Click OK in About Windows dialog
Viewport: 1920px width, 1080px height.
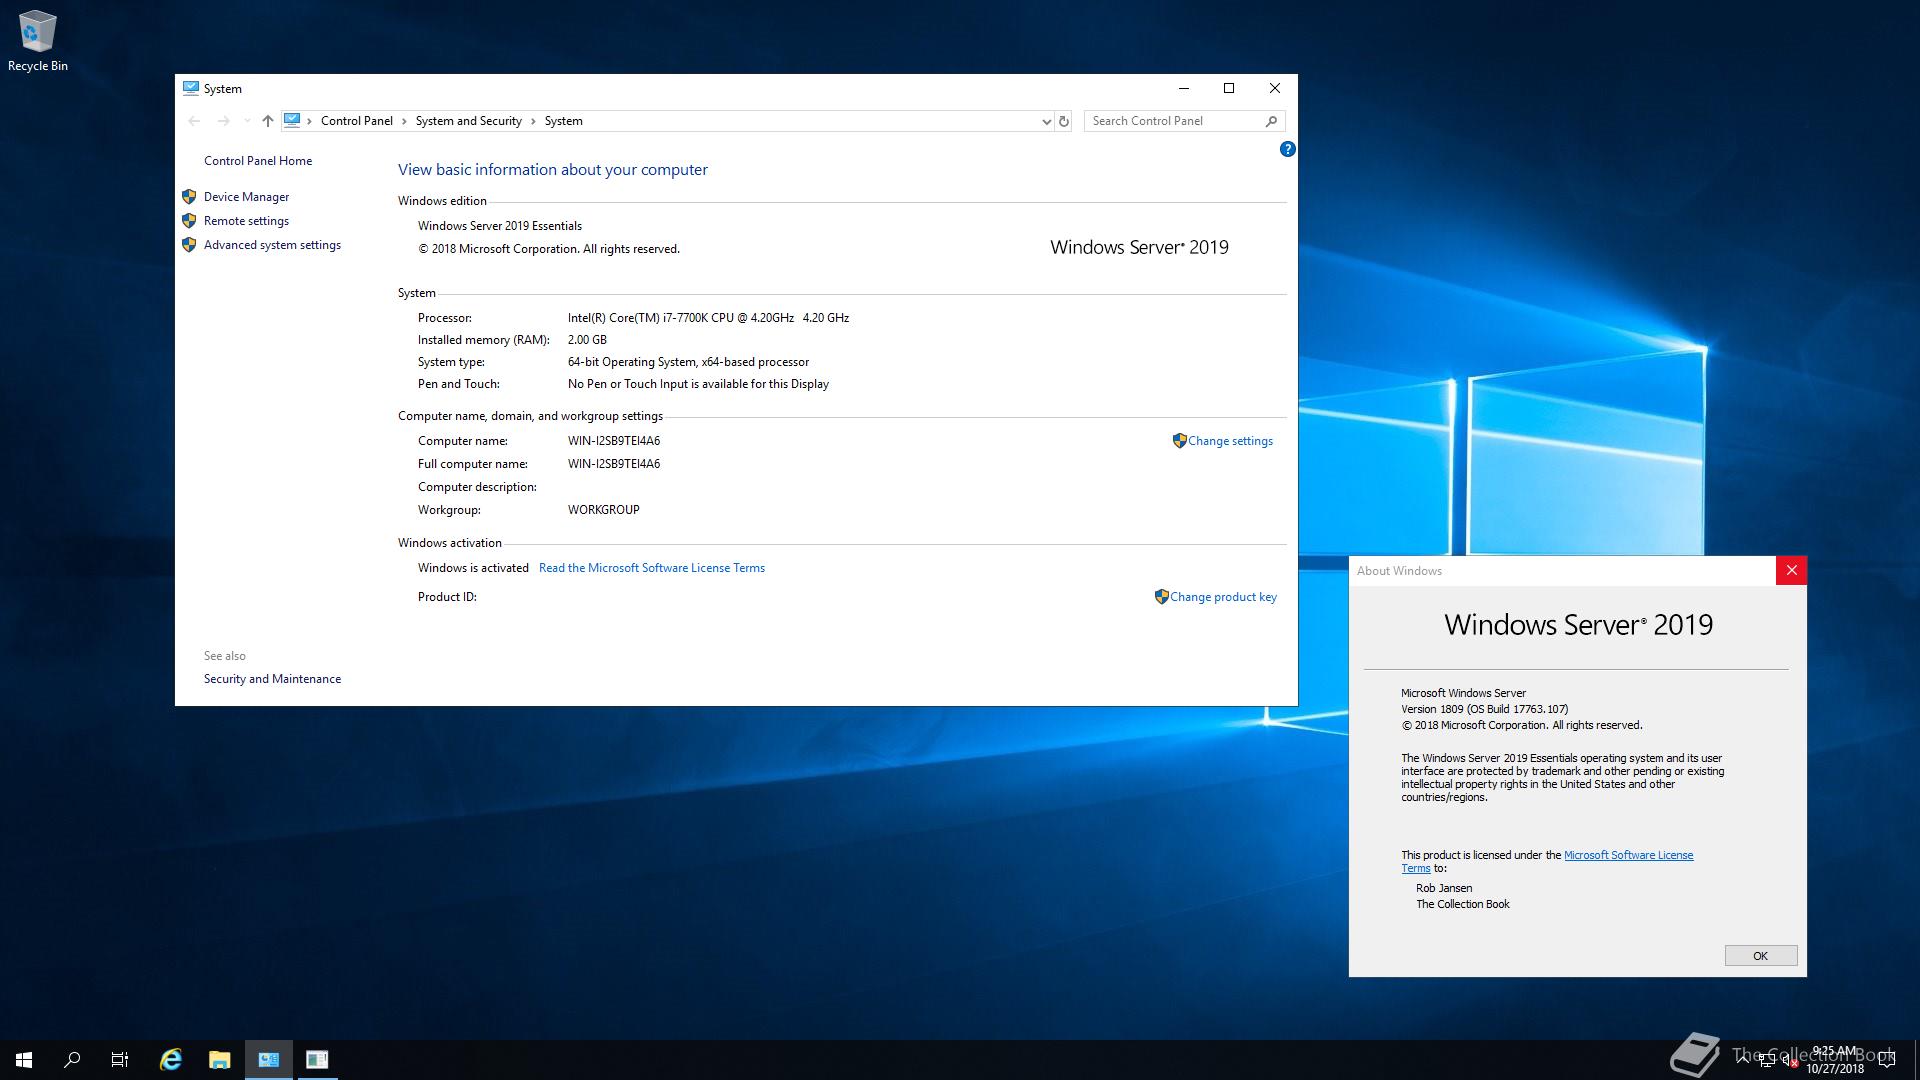(1760, 956)
